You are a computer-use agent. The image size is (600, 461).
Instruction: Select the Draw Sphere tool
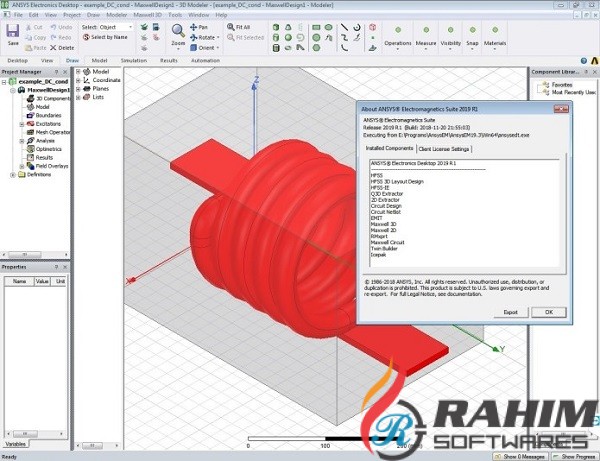[x=288, y=37]
